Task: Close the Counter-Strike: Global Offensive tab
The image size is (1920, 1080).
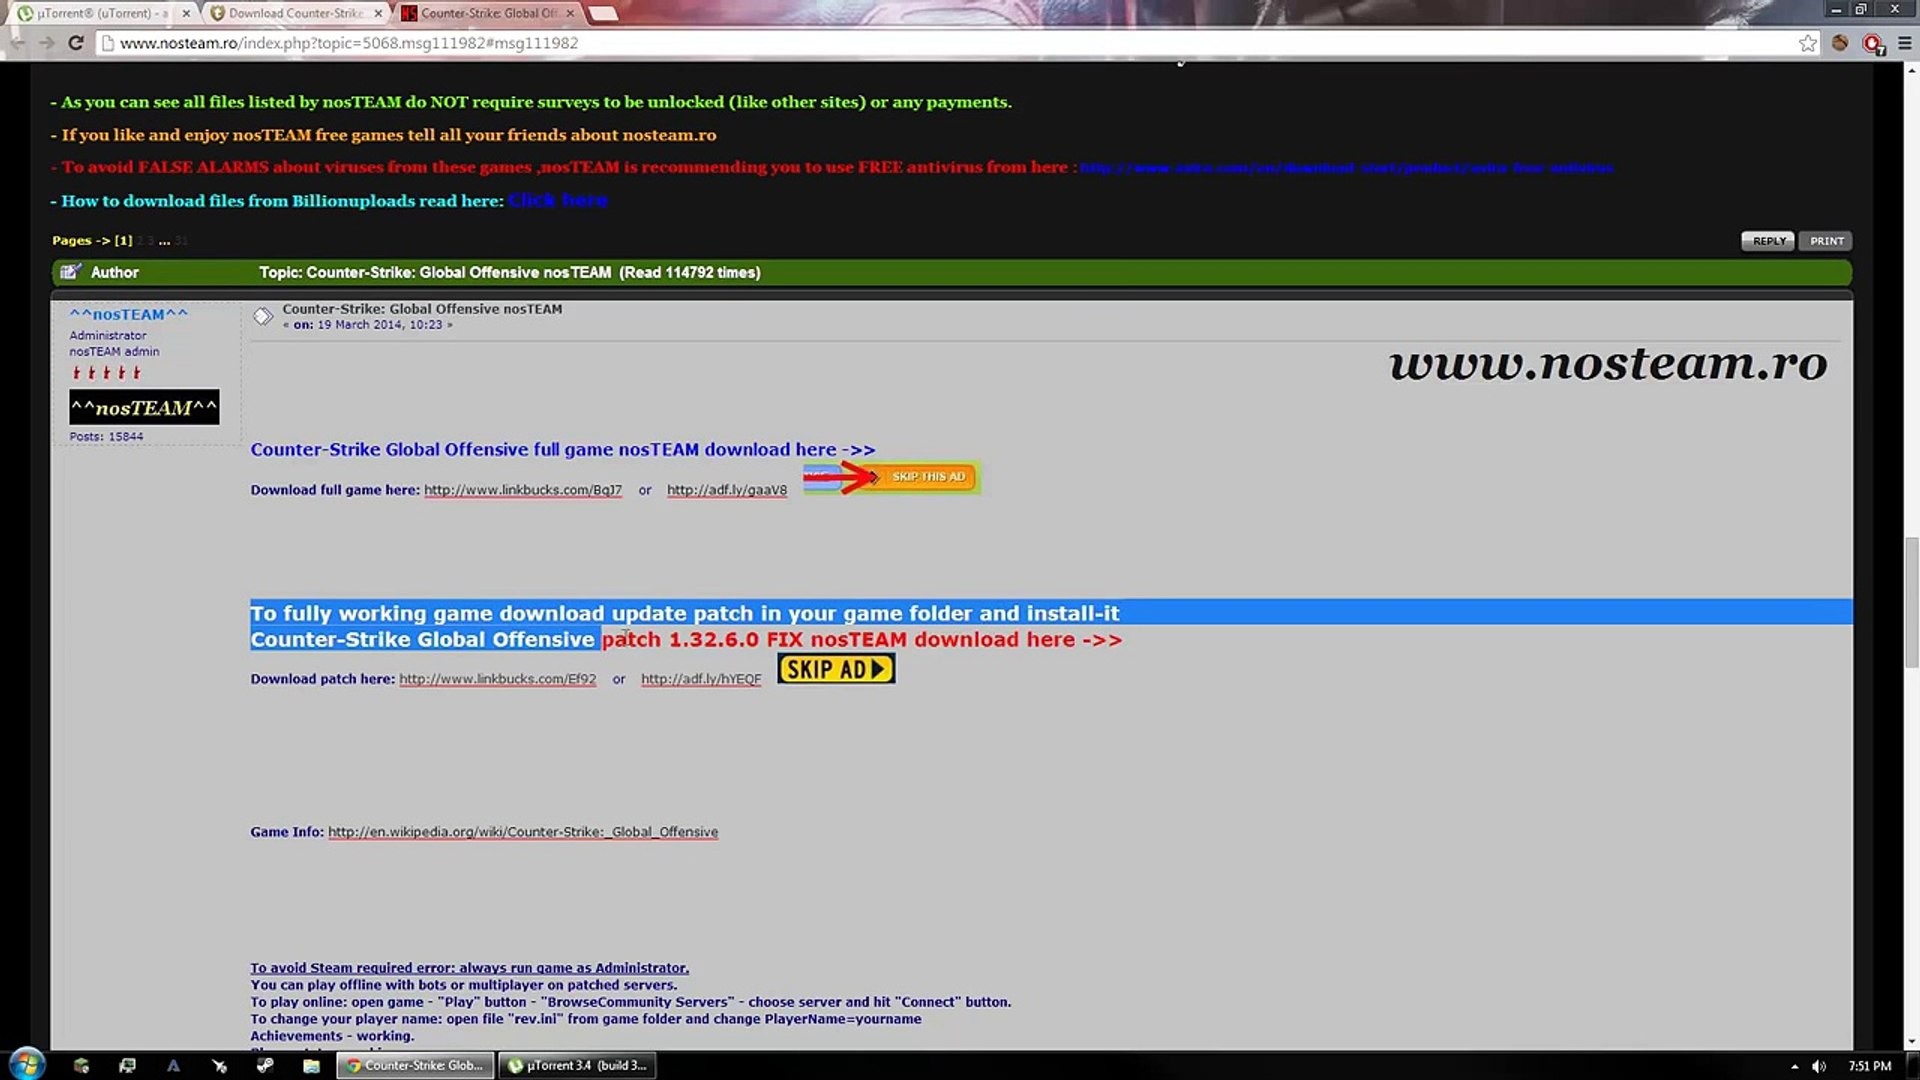Action: (x=570, y=13)
